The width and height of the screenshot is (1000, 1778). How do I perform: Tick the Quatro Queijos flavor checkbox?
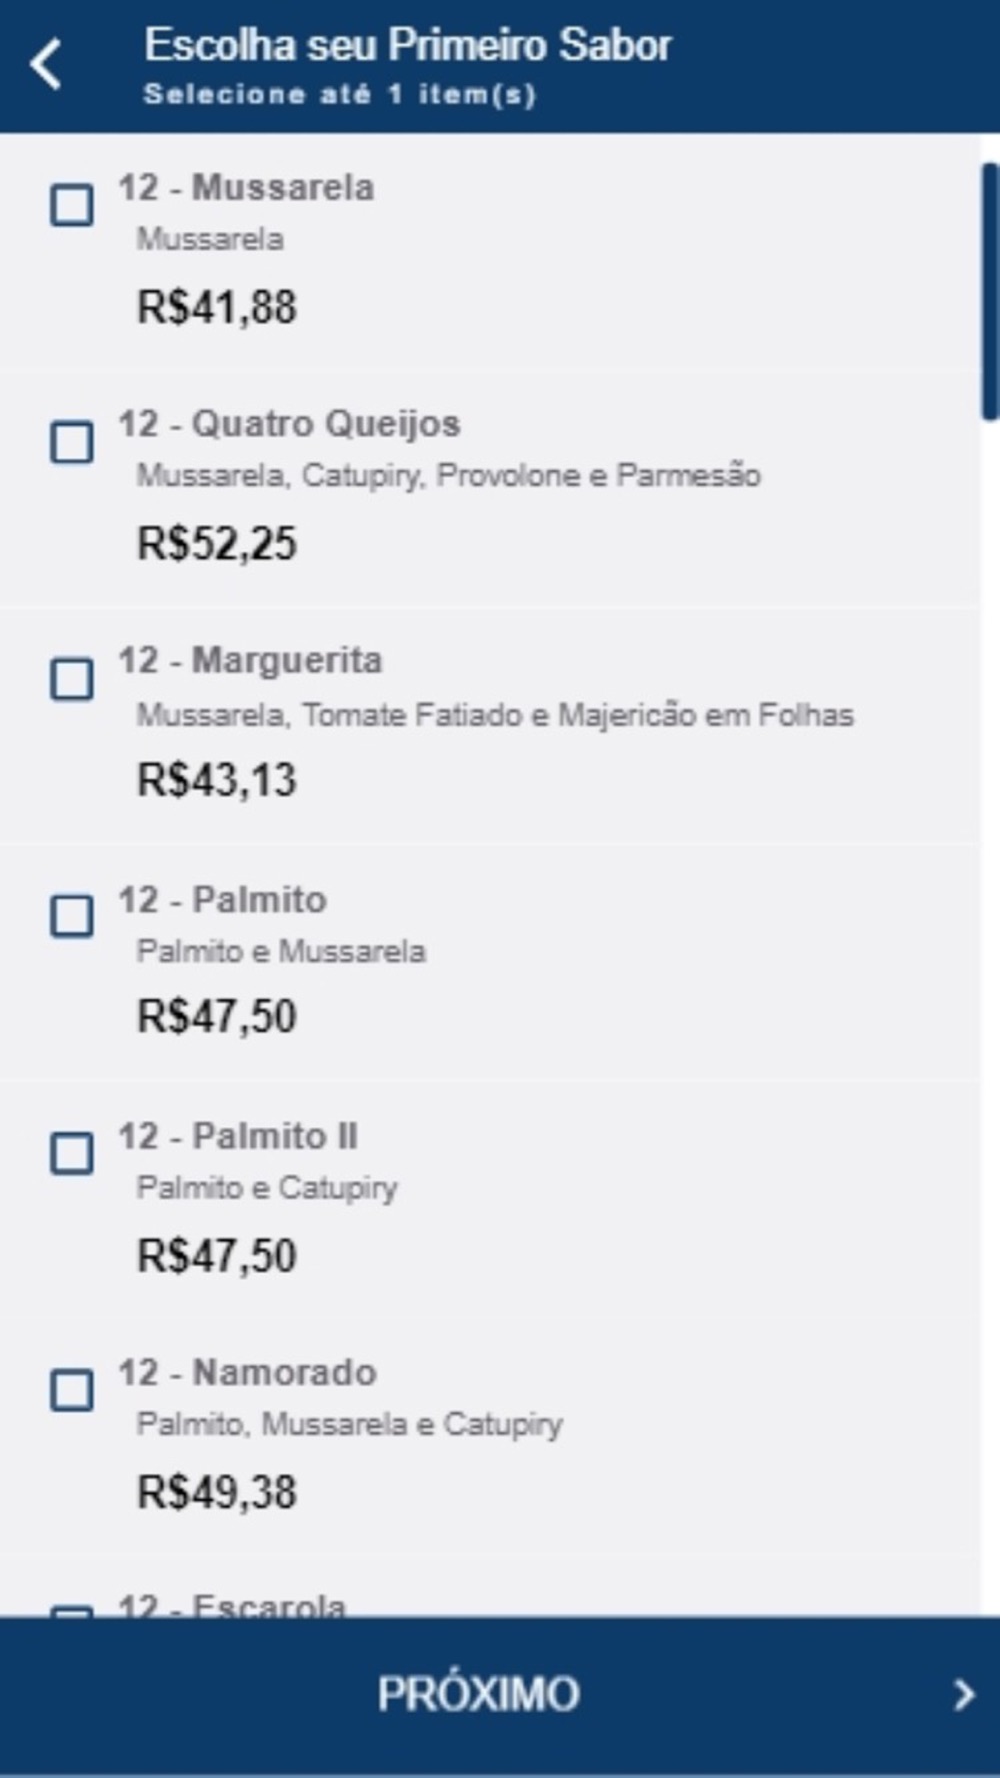72,442
